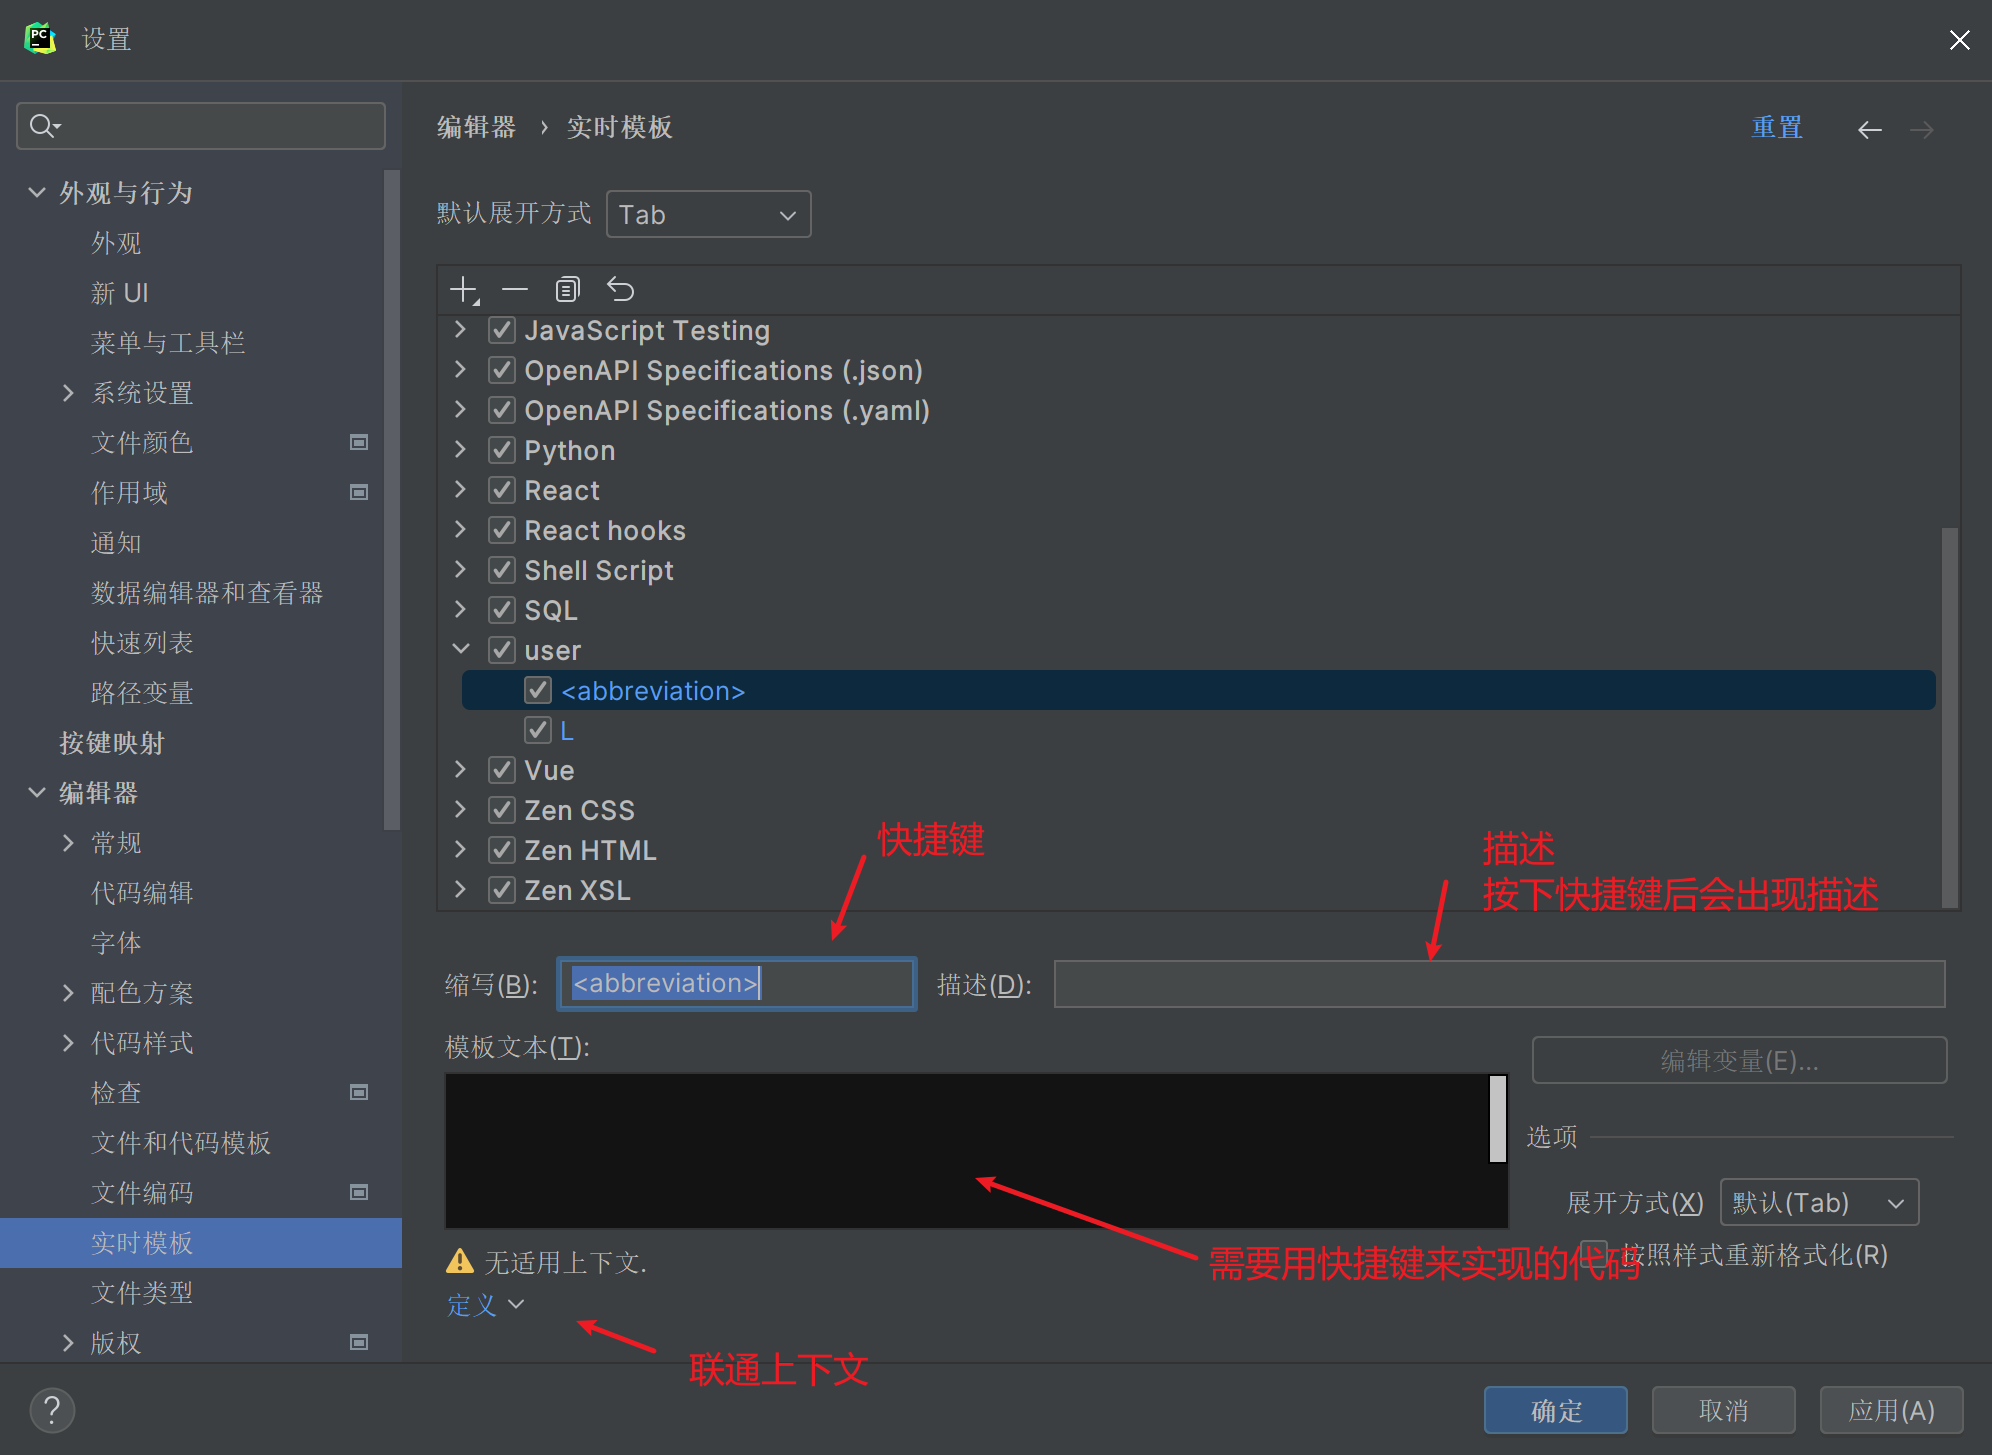This screenshot has width=1992, height=1455.
Task: Click the duplicate template icon
Action: [568, 290]
